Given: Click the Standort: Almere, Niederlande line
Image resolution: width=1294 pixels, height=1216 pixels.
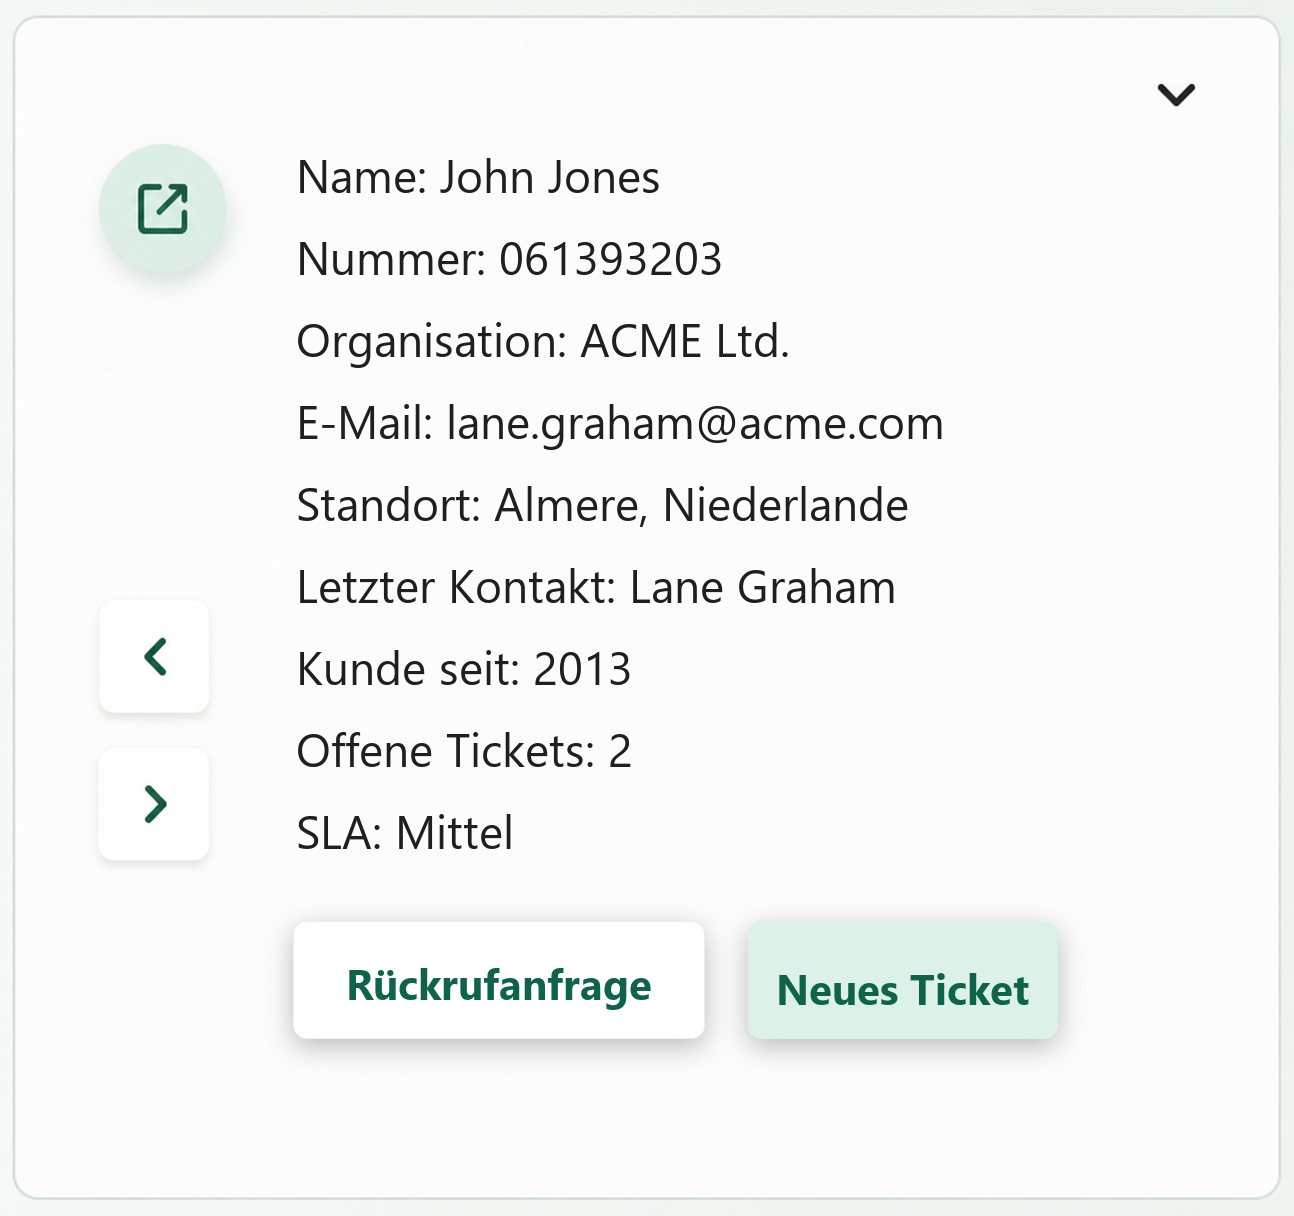Looking at the screenshot, I should pyautogui.click(x=602, y=506).
